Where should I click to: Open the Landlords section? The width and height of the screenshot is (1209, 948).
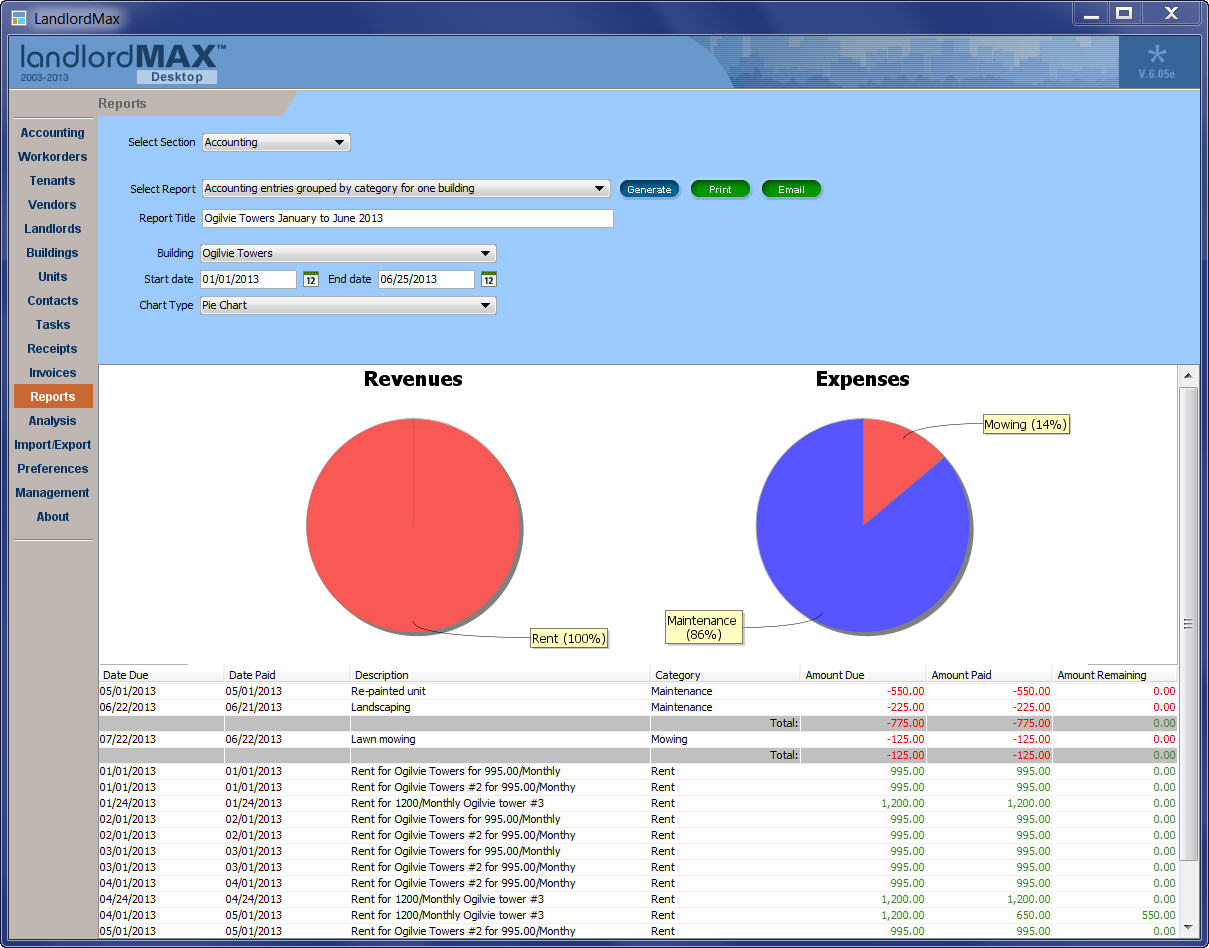click(x=53, y=229)
